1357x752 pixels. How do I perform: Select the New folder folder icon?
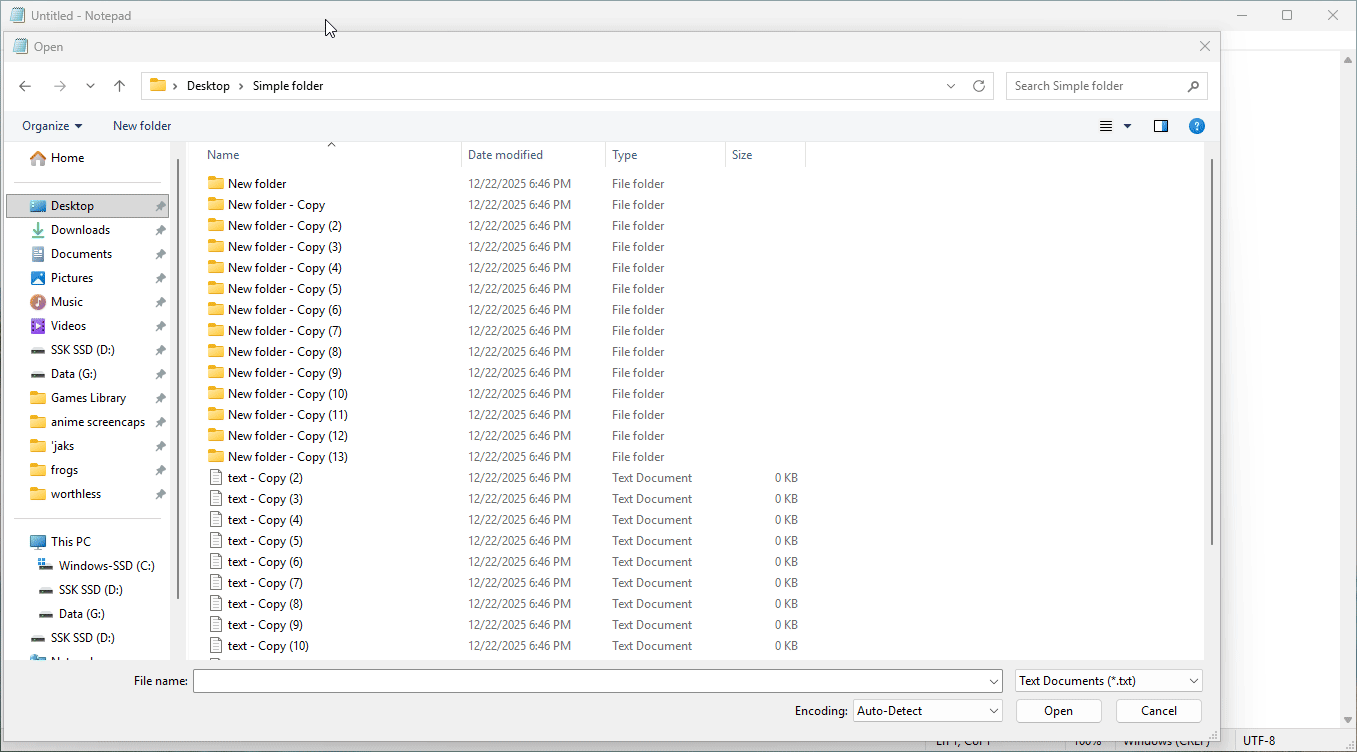(216, 183)
